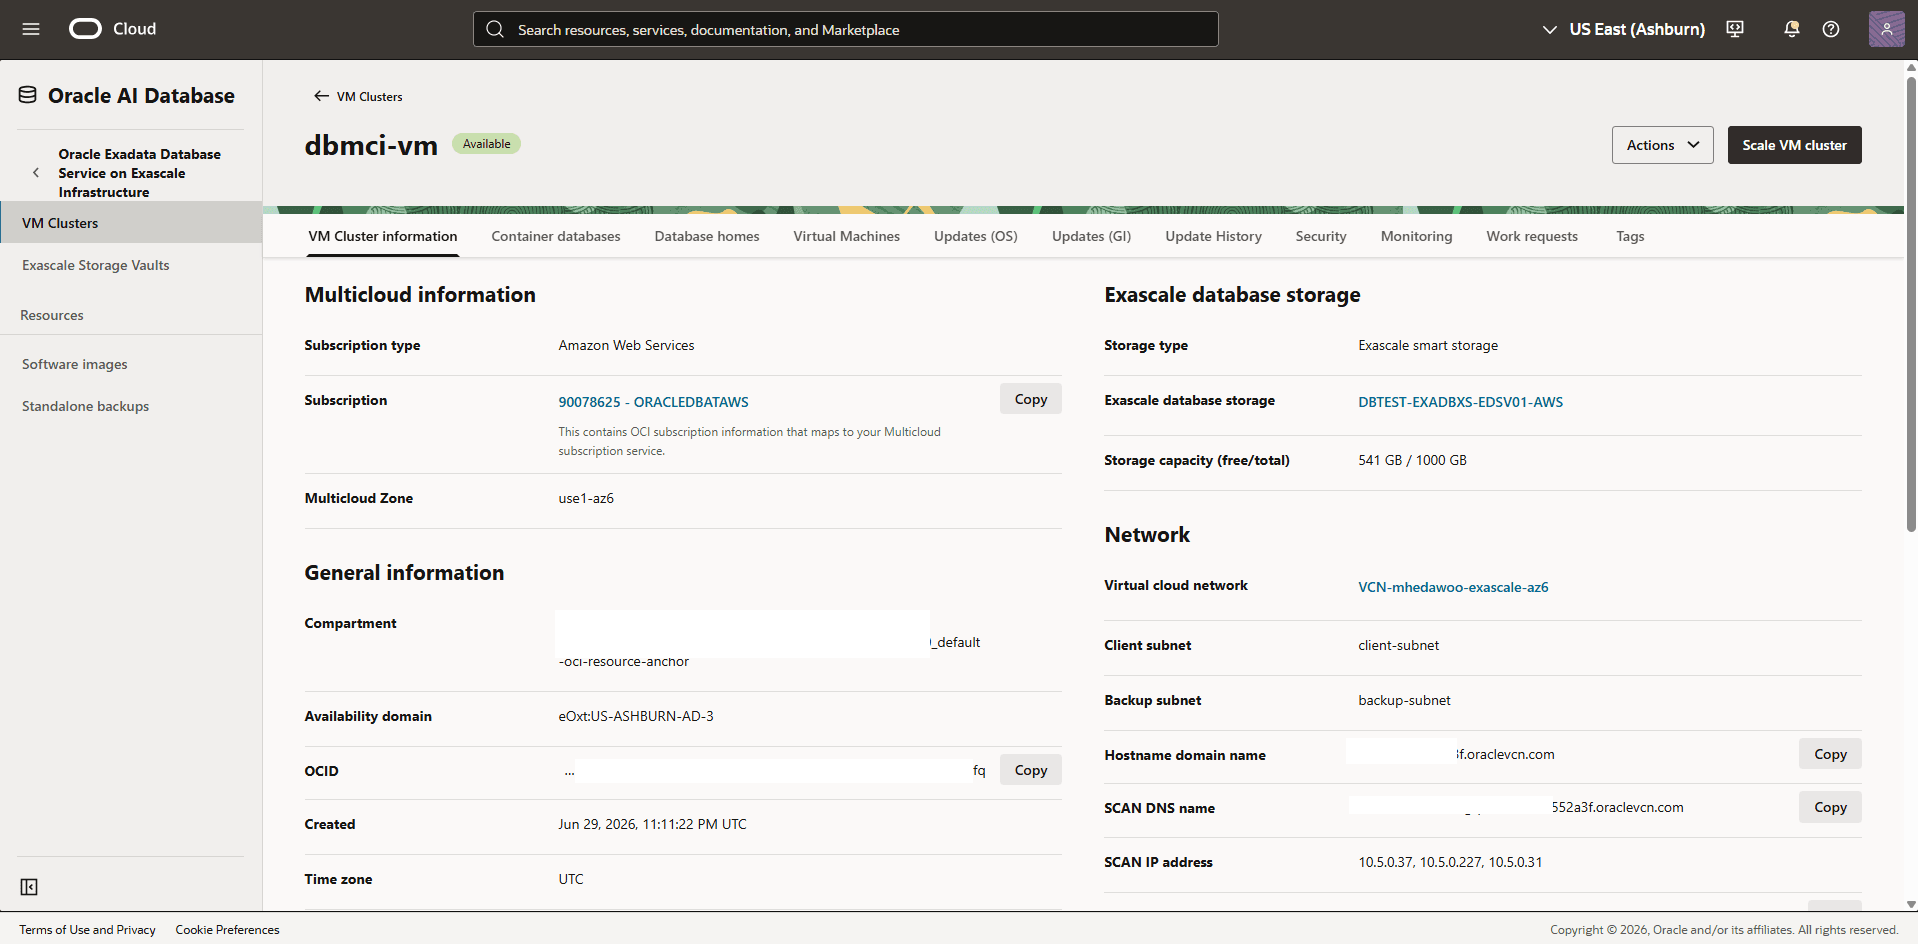The width and height of the screenshot is (1918, 944).
Task: Focus the search resources input field
Action: coord(845,29)
